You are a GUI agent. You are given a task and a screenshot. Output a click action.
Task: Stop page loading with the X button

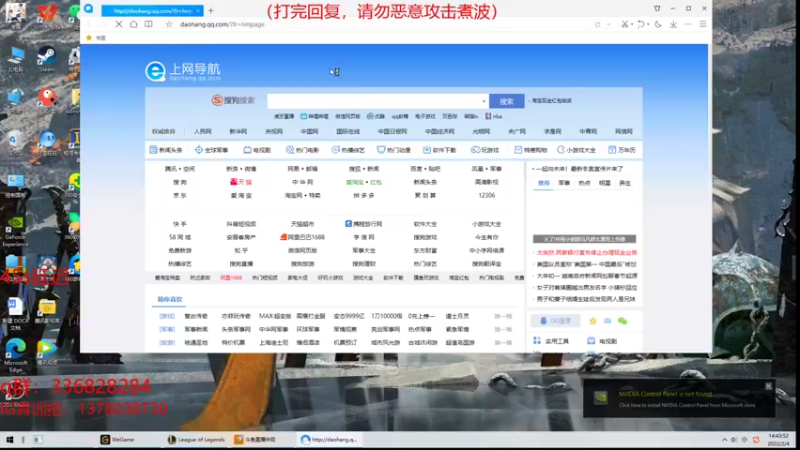tap(118, 24)
